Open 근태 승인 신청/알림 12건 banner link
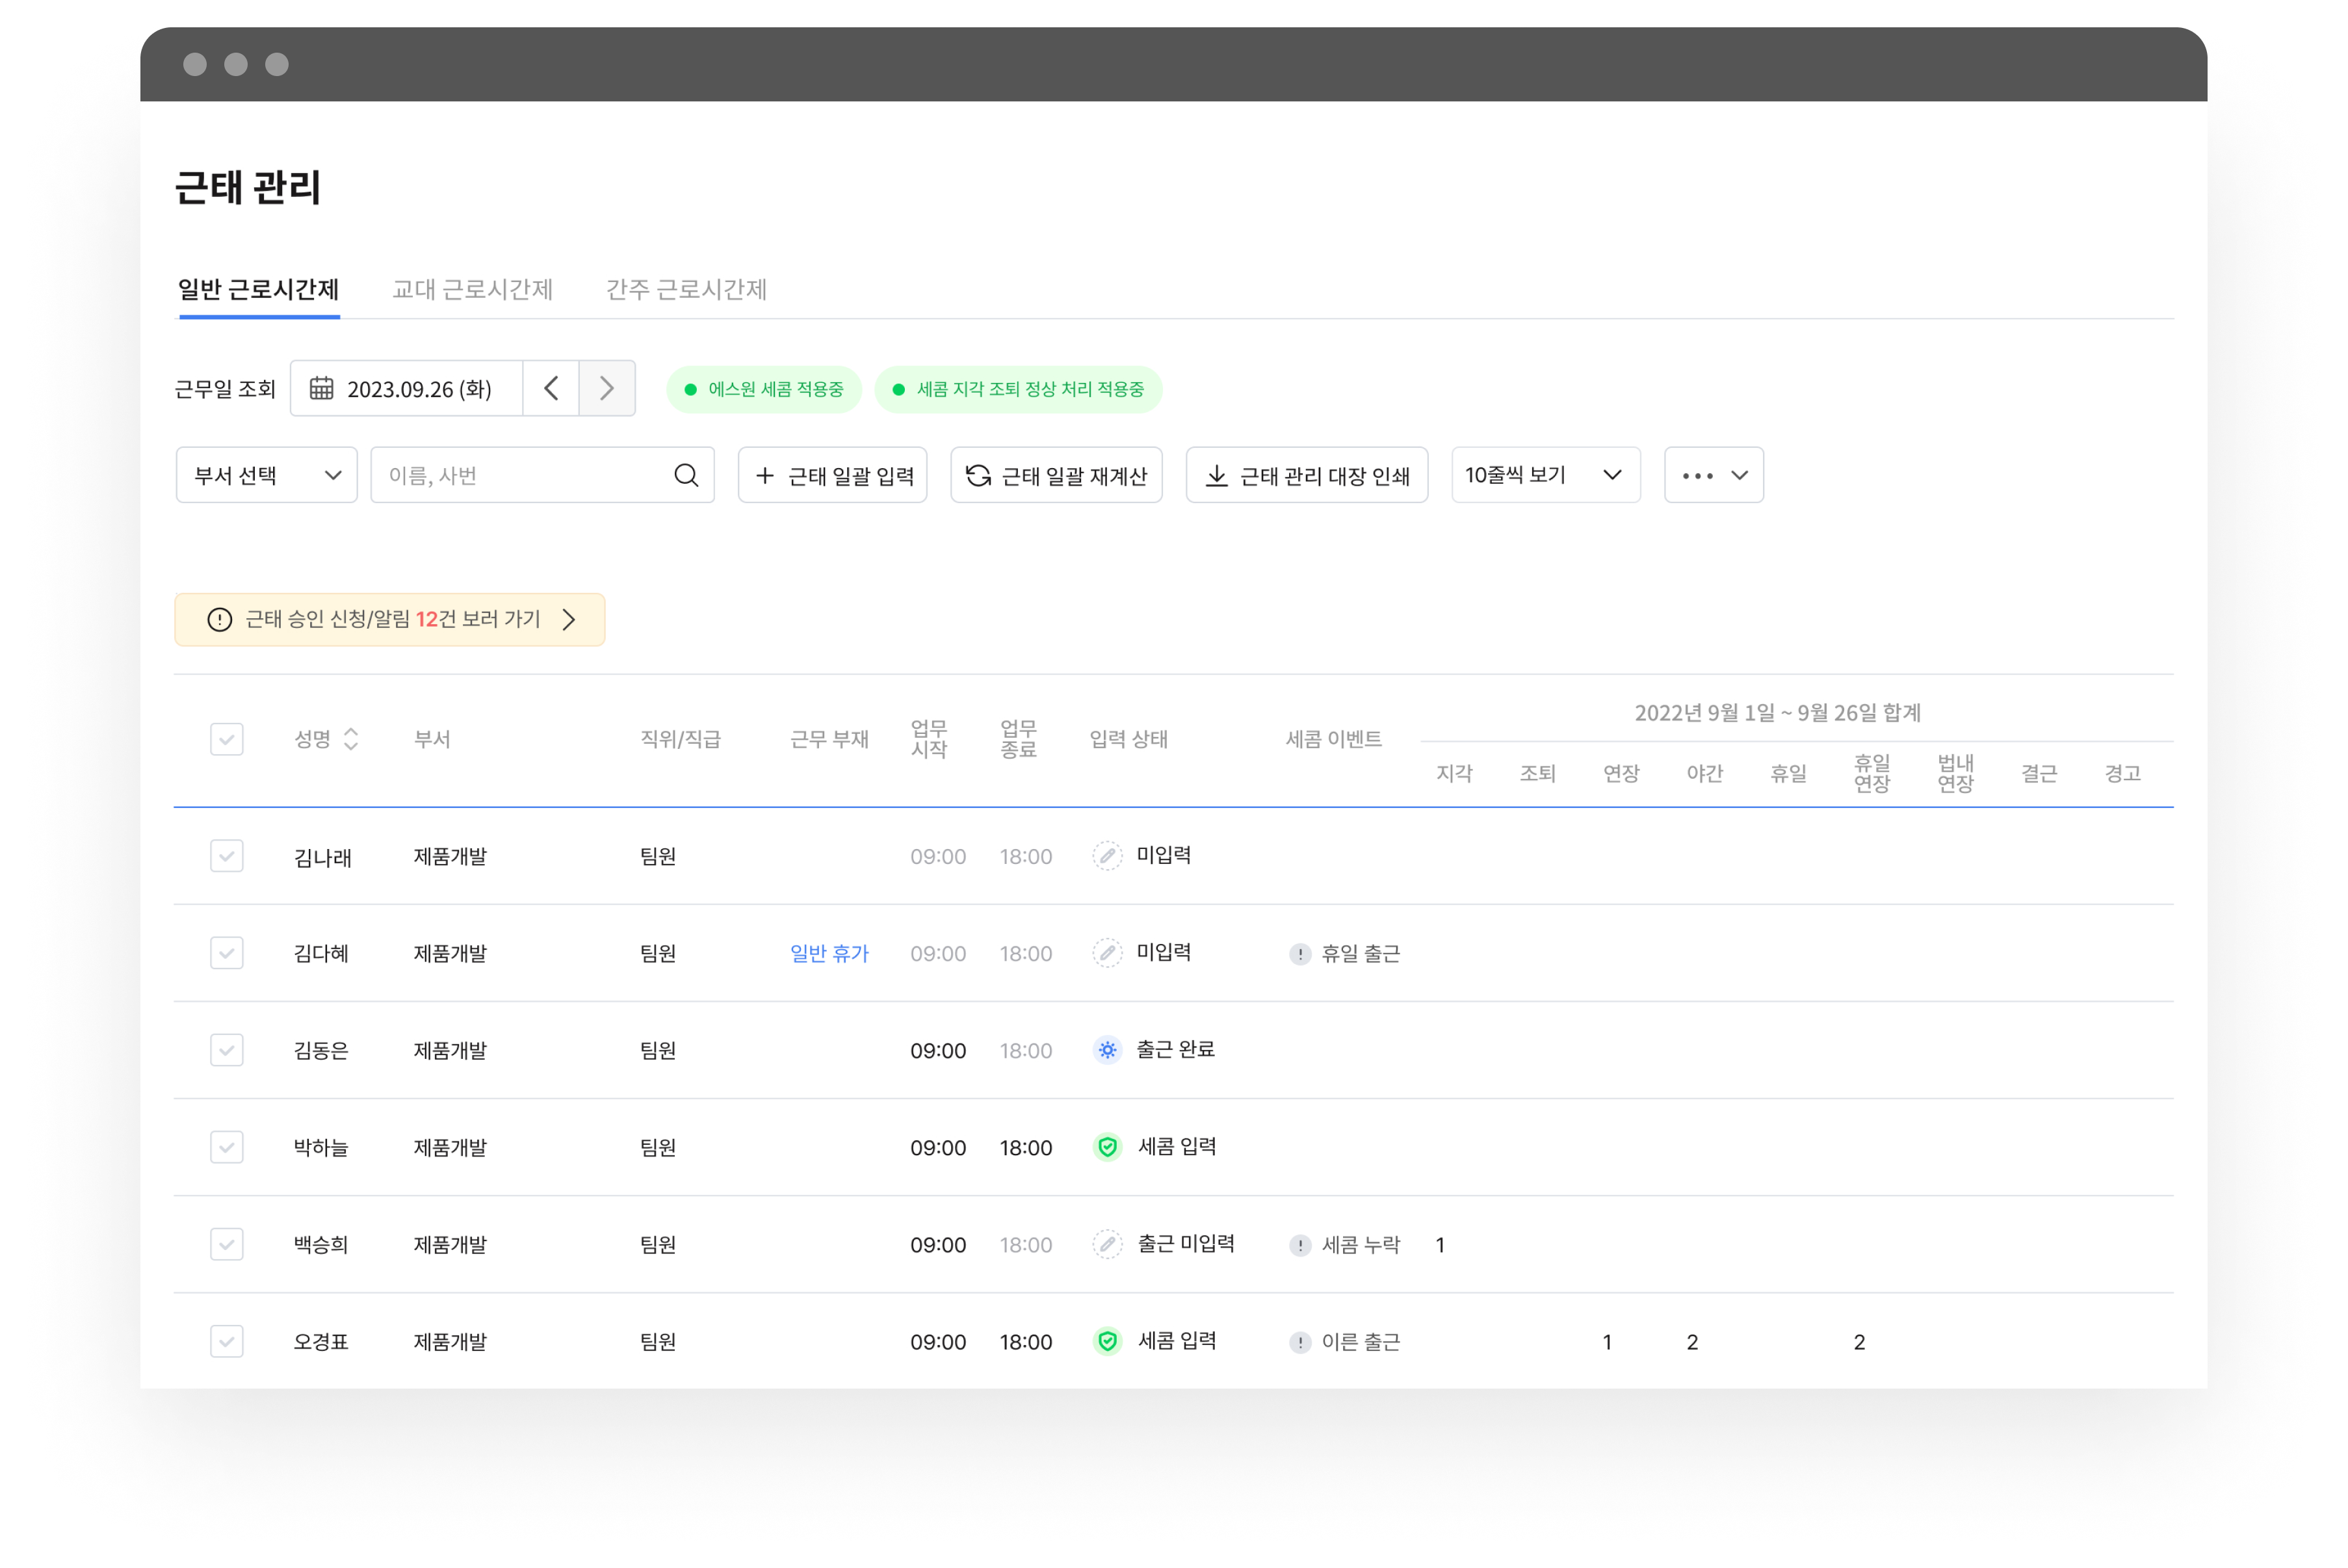The width and height of the screenshot is (2348, 1568). [390, 619]
